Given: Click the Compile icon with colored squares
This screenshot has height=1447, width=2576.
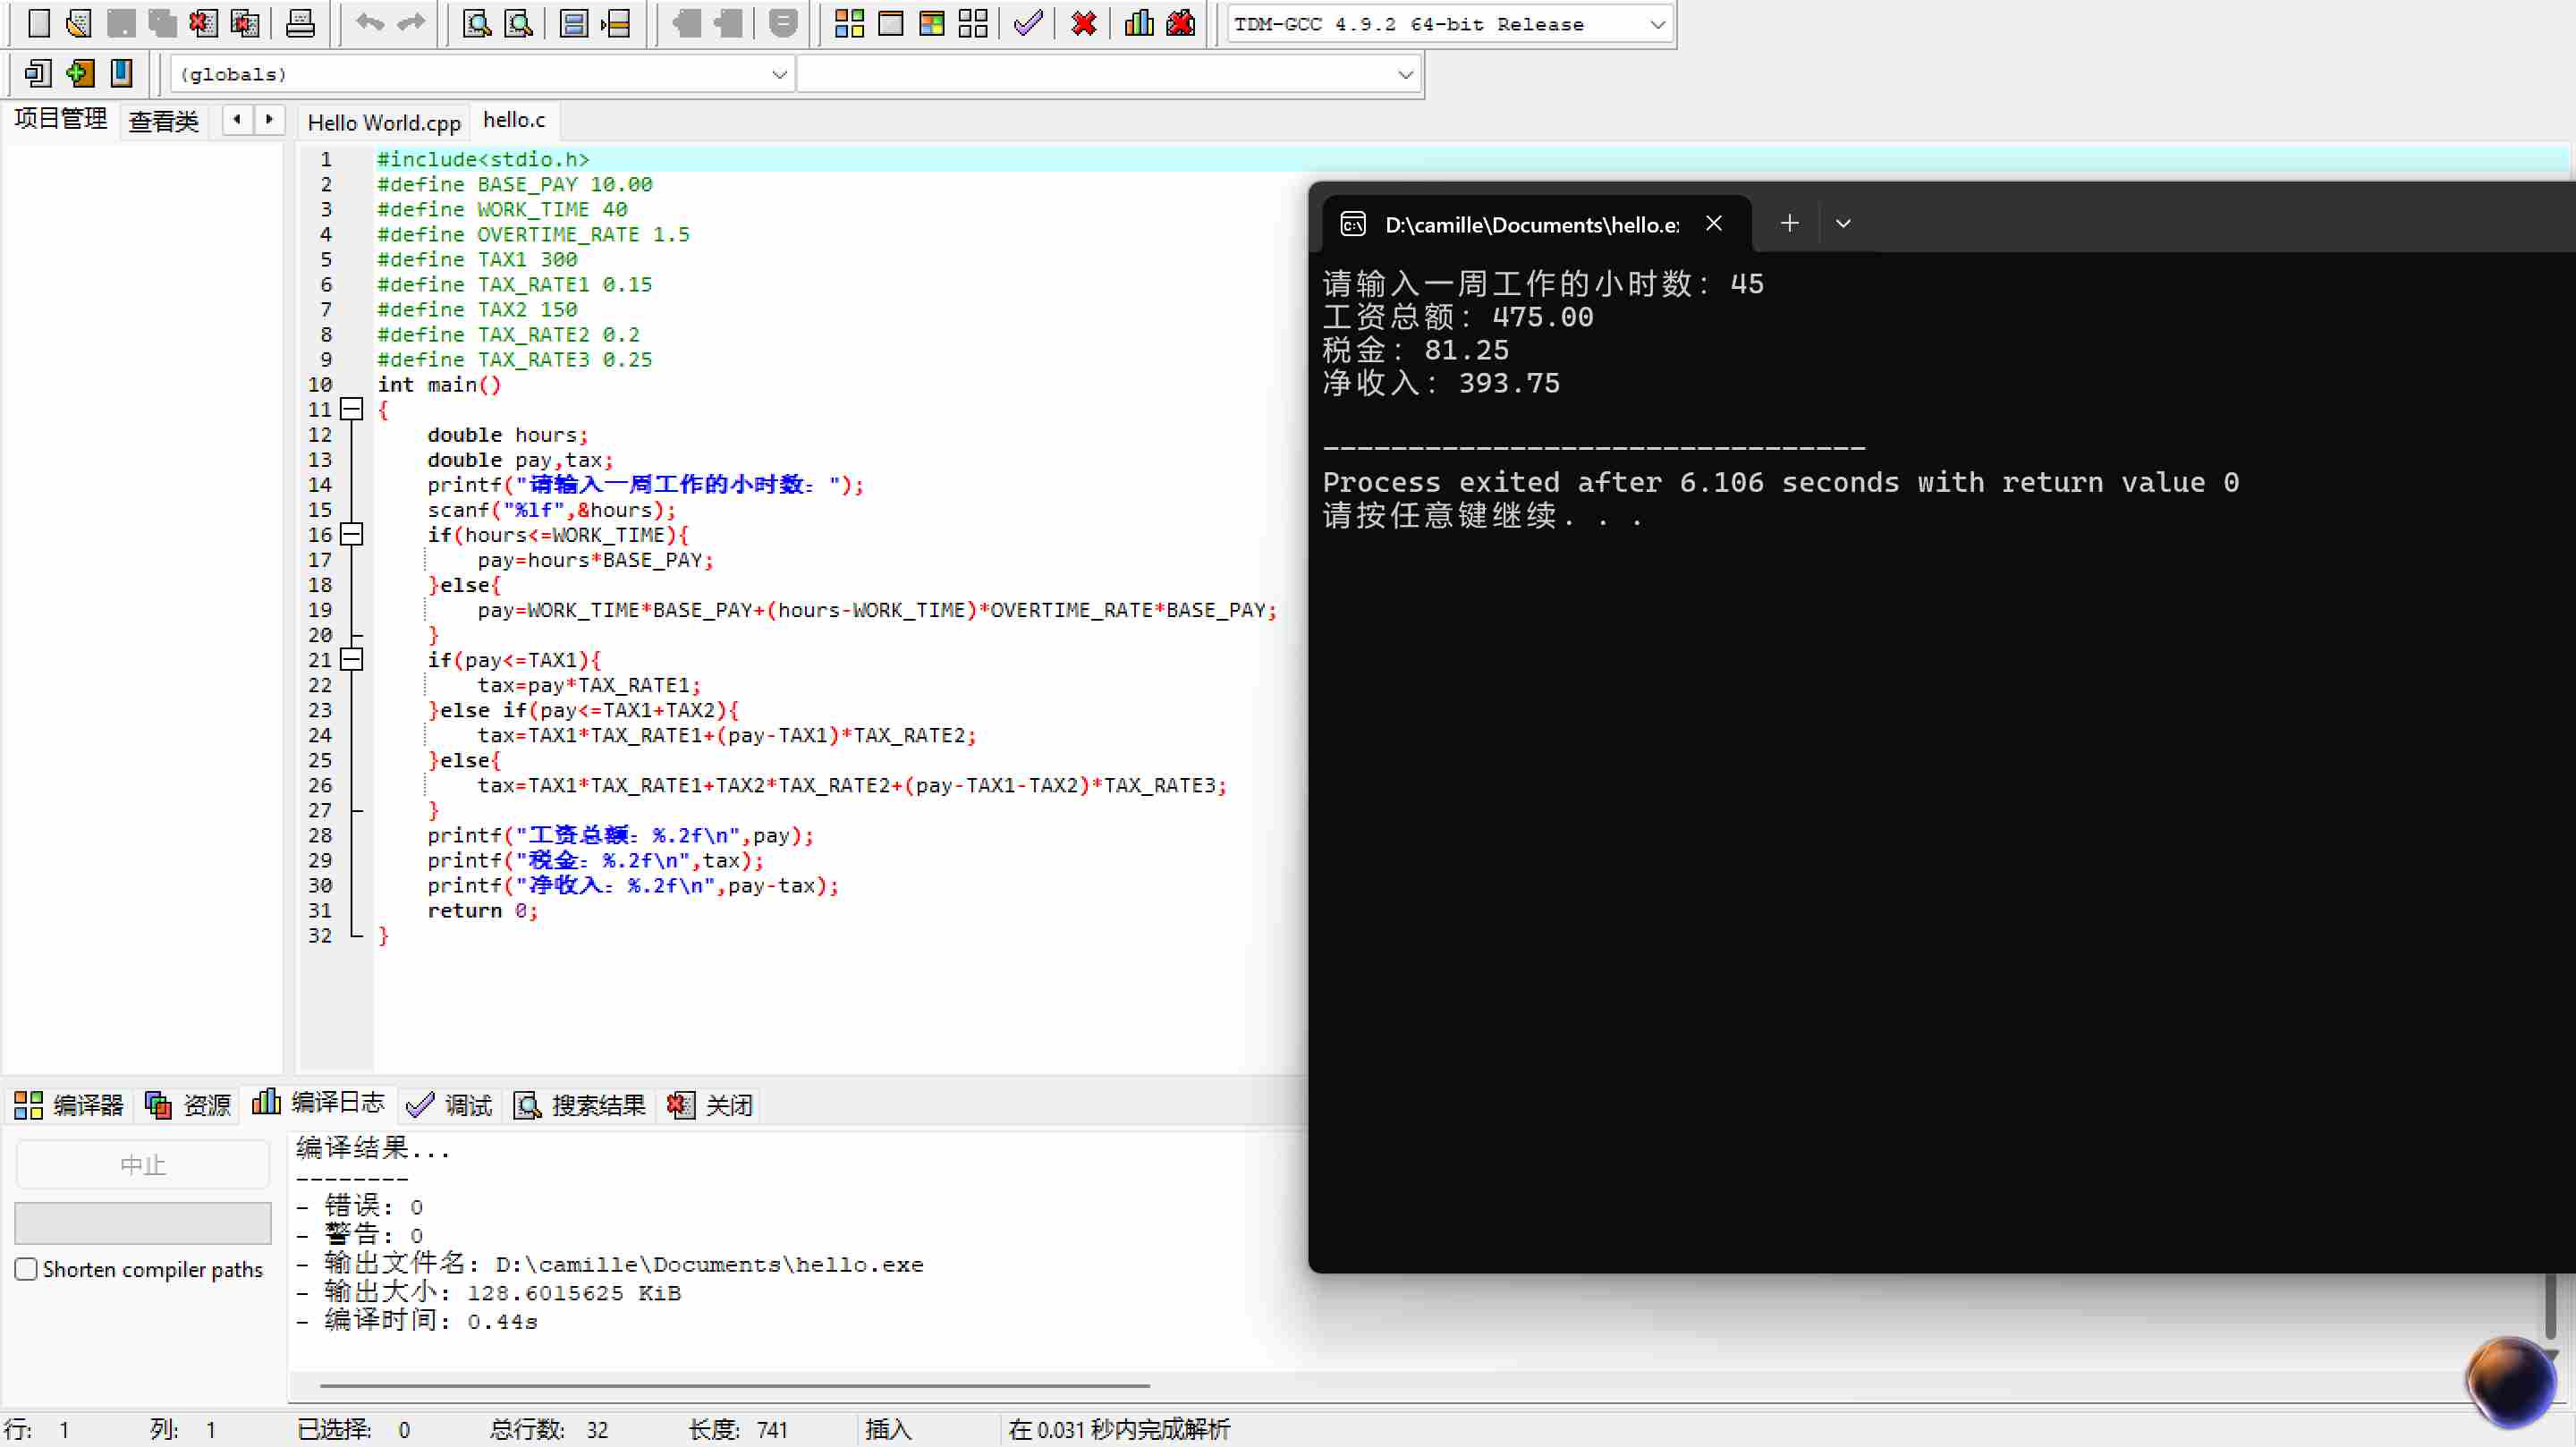Looking at the screenshot, I should point(849,23).
